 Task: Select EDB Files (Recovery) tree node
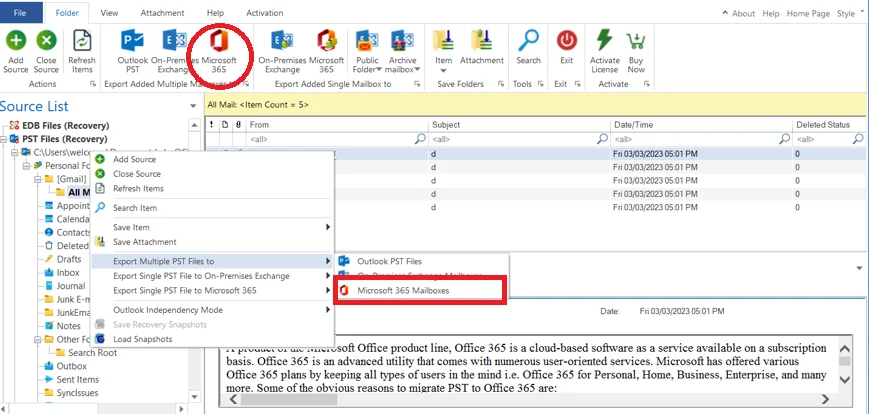pyautogui.click(x=65, y=126)
